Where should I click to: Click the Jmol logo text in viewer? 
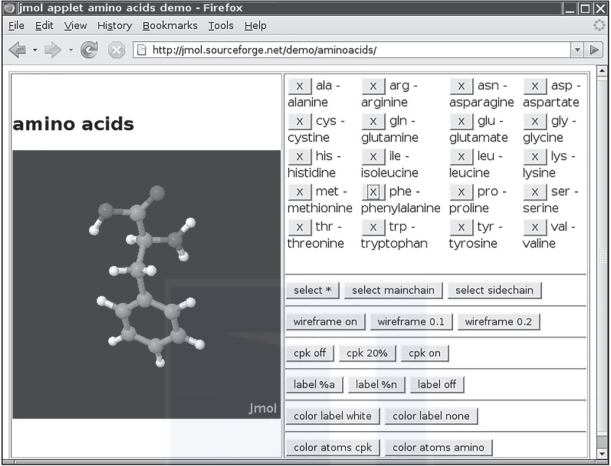tap(263, 408)
